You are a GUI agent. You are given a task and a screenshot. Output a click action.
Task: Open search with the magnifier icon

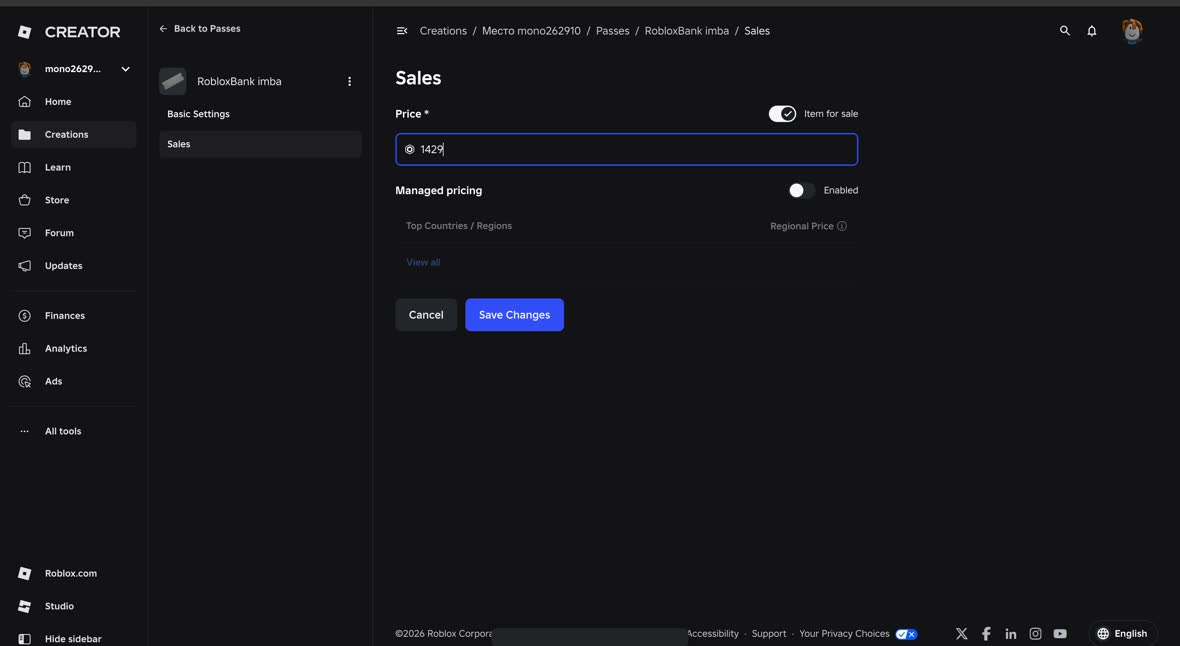click(1064, 31)
